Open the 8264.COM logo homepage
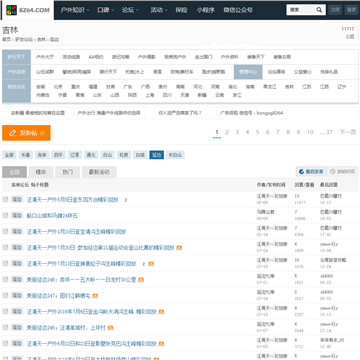This screenshot has width=360, height=360. pos(28,10)
